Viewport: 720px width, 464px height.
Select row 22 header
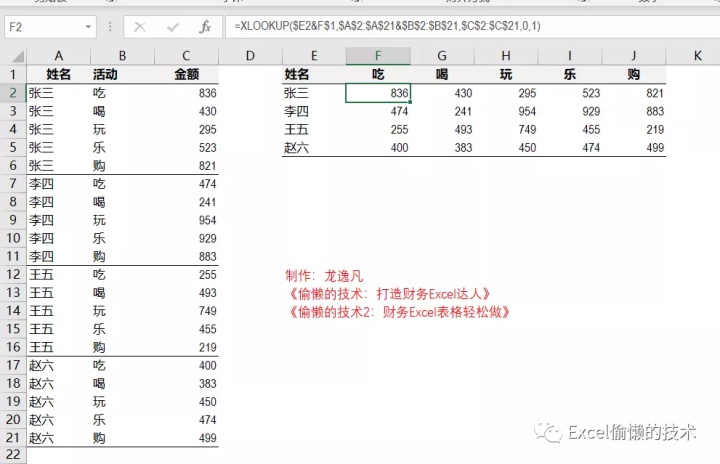click(13, 454)
